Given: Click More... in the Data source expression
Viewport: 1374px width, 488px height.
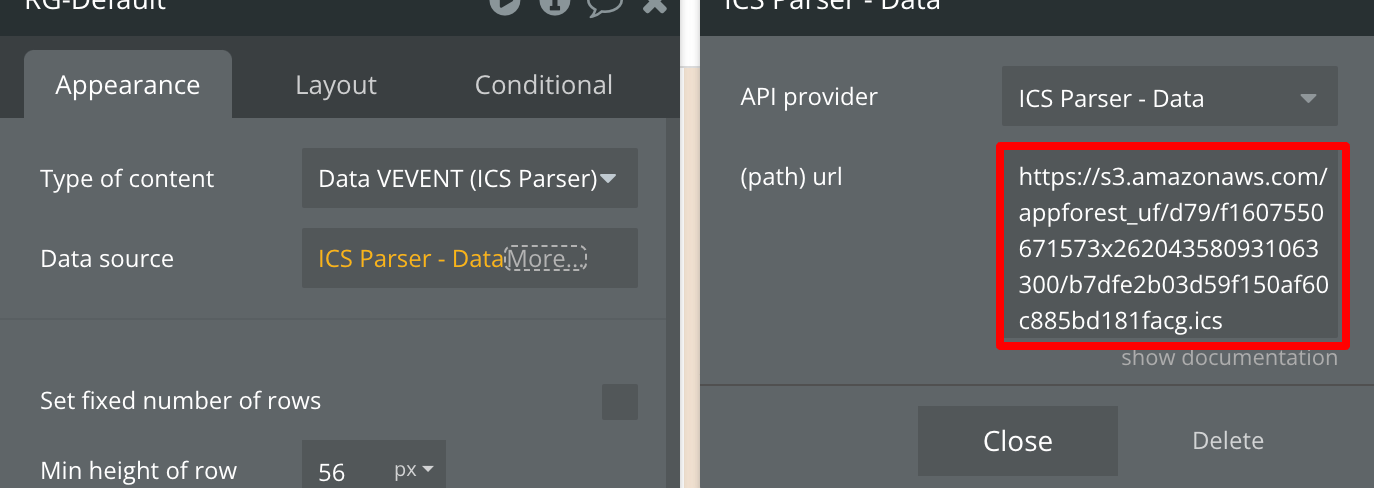Looking at the screenshot, I should pos(545,259).
